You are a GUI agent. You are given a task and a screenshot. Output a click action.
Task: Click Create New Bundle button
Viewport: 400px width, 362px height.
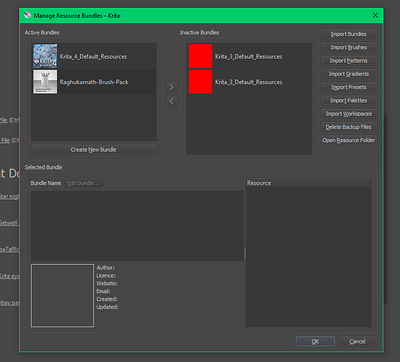(x=93, y=150)
